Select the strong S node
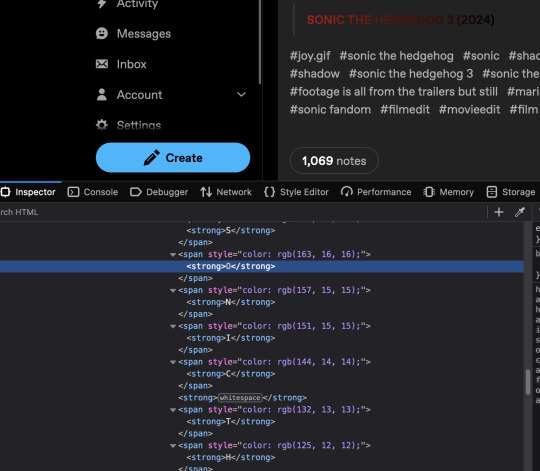This screenshot has width=540, height=471. 231,230
